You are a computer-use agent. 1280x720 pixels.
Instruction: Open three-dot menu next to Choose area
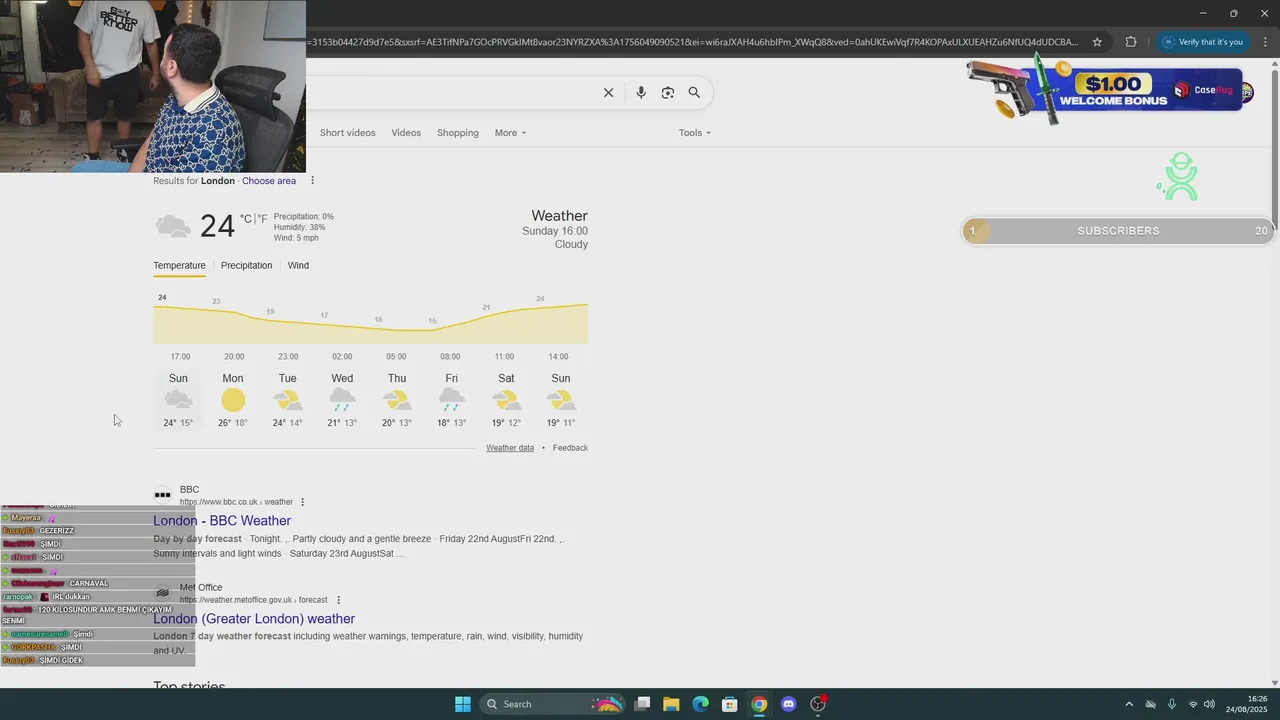312,181
